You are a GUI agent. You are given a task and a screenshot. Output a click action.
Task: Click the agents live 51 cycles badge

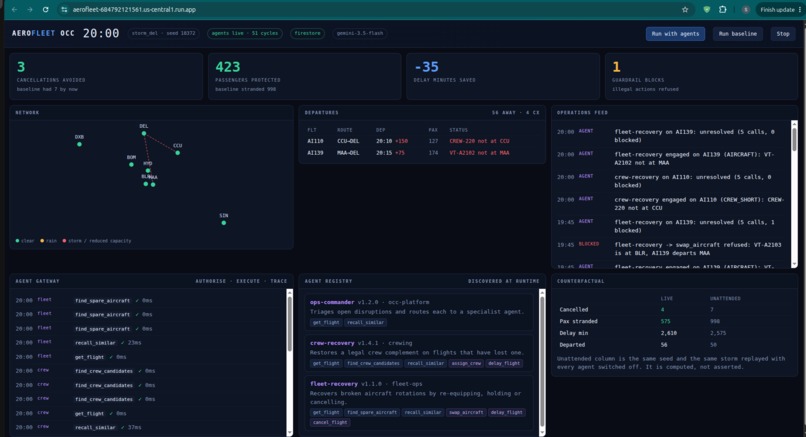pyautogui.click(x=245, y=33)
